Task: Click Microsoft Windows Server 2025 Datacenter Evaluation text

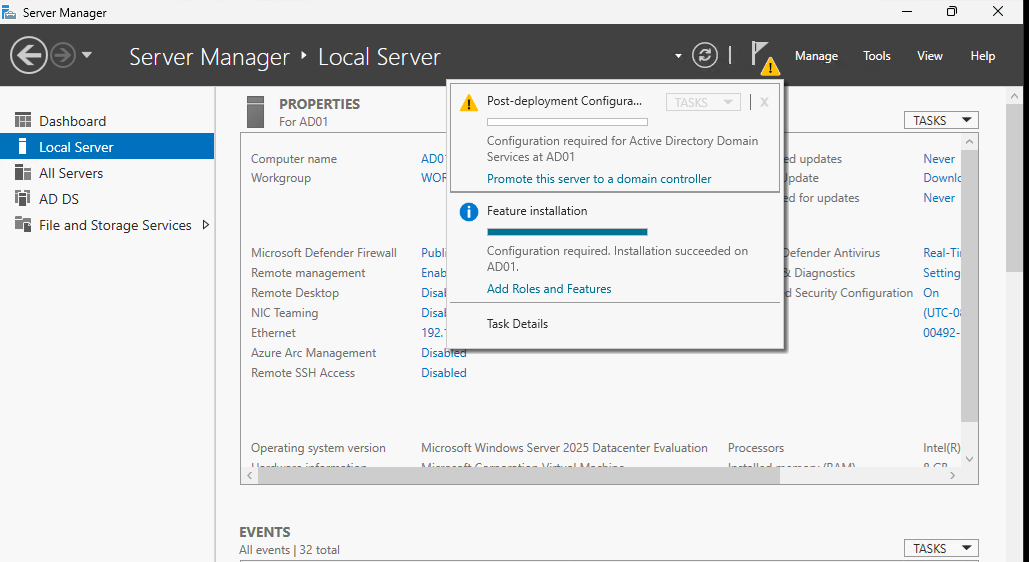Action: (564, 448)
